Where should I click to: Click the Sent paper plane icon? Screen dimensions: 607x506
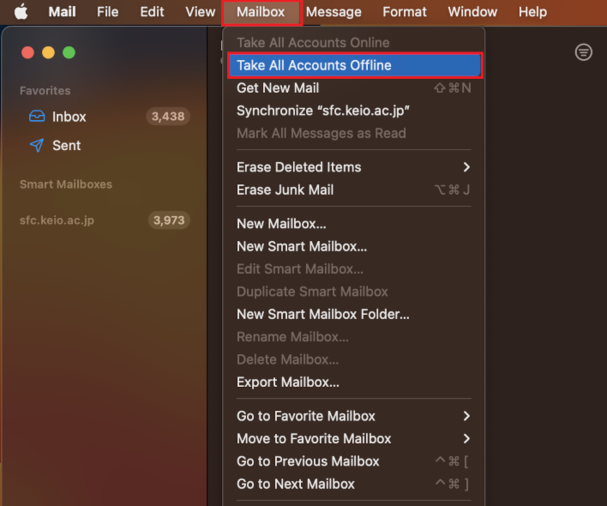tap(37, 146)
